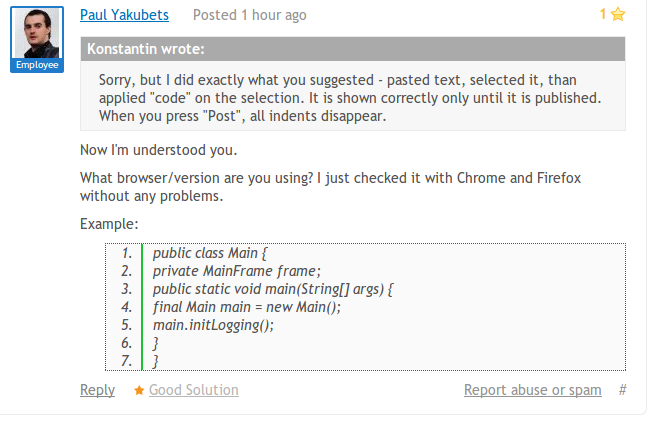Image resolution: width=659 pixels, height=425 pixels.
Task: Click the permalink hash symbol
Action: click(x=623, y=390)
